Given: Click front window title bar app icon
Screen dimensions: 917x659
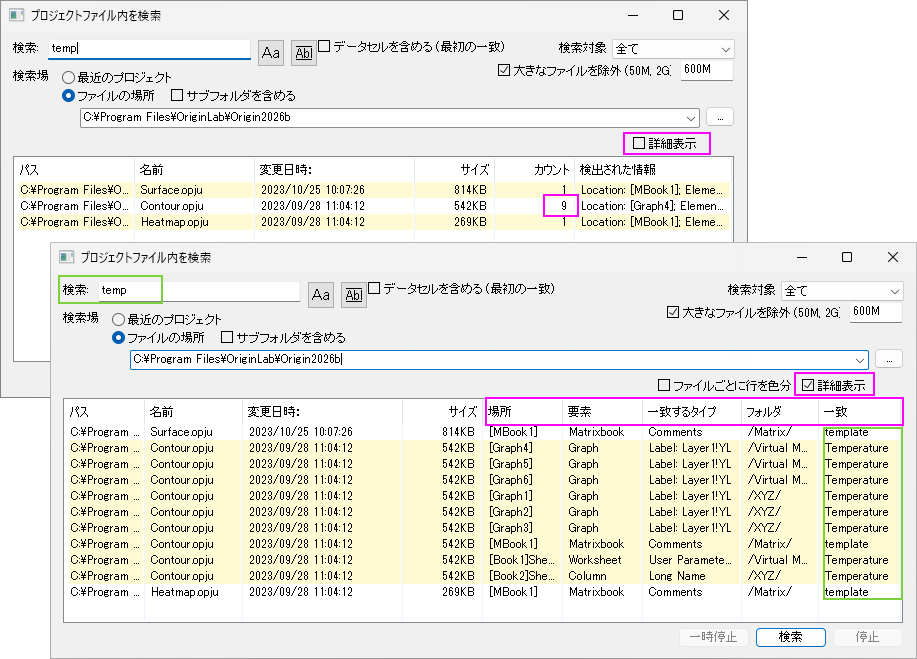Looking at the screenshot, I should 67,257.
